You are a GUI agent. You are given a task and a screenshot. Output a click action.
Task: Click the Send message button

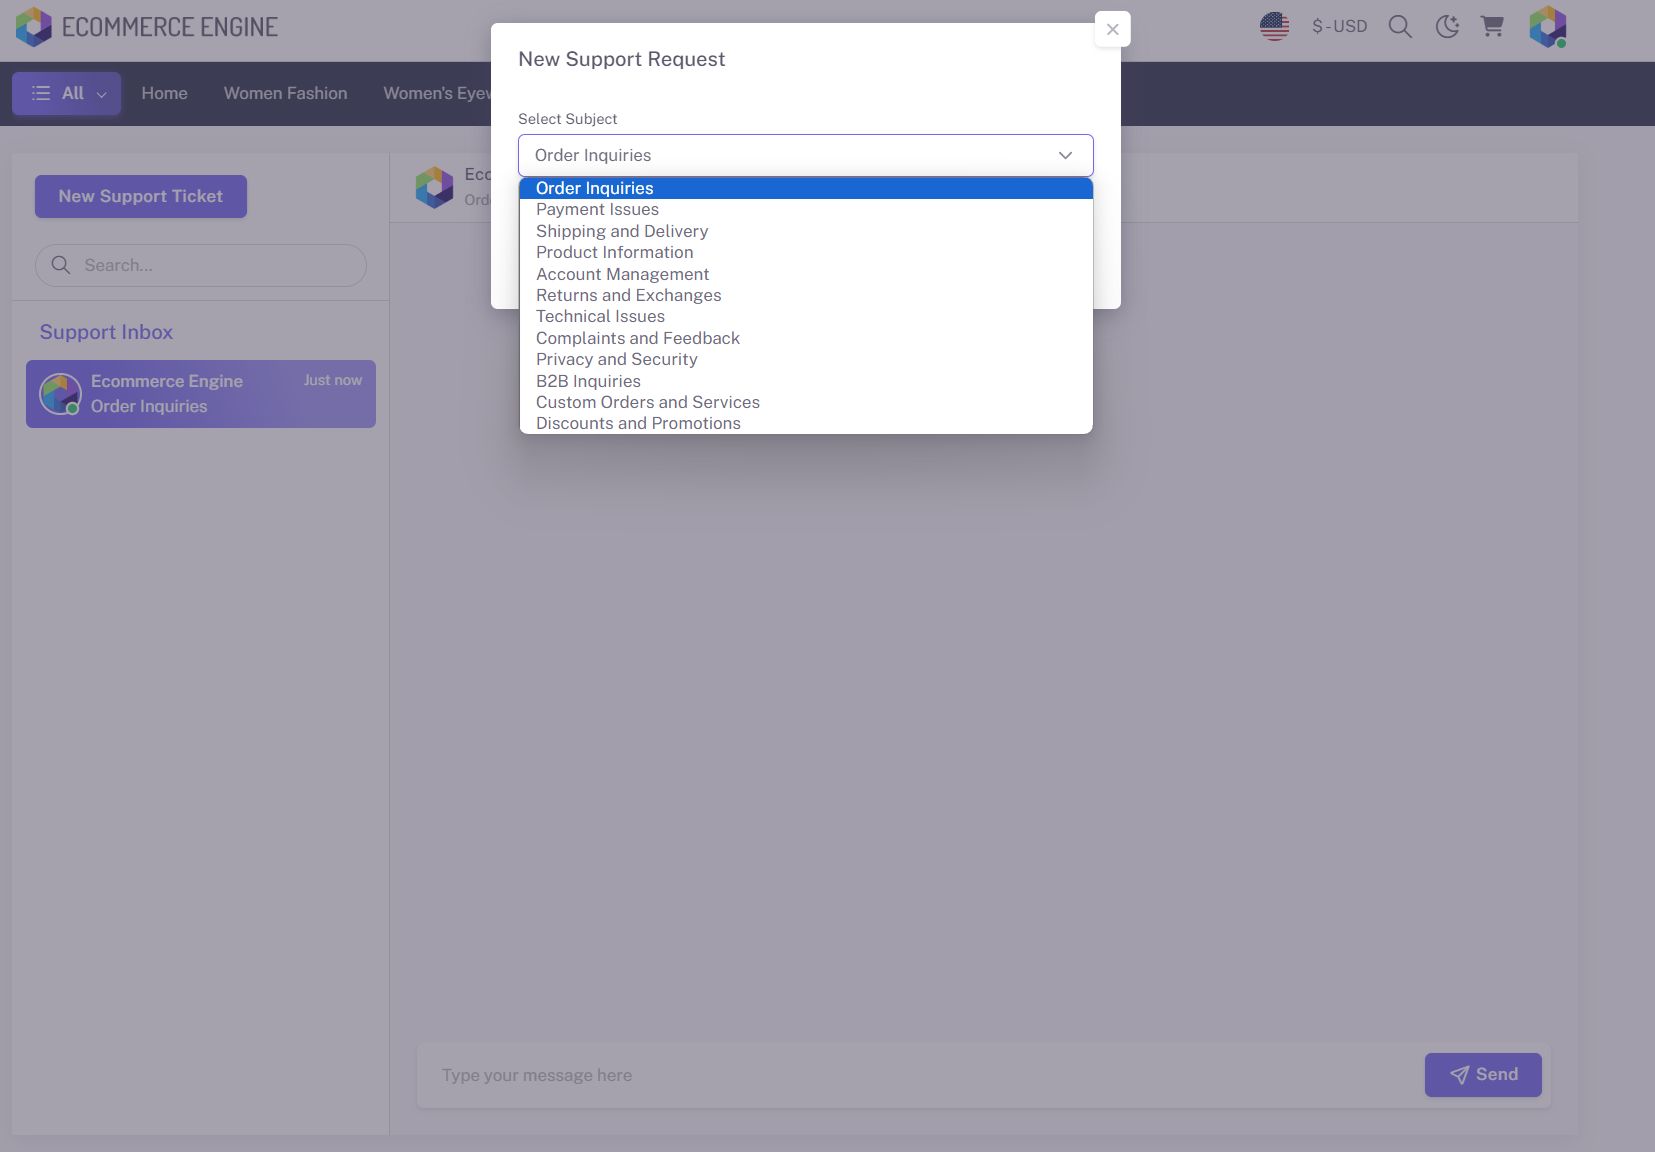pos(1483,1075)
